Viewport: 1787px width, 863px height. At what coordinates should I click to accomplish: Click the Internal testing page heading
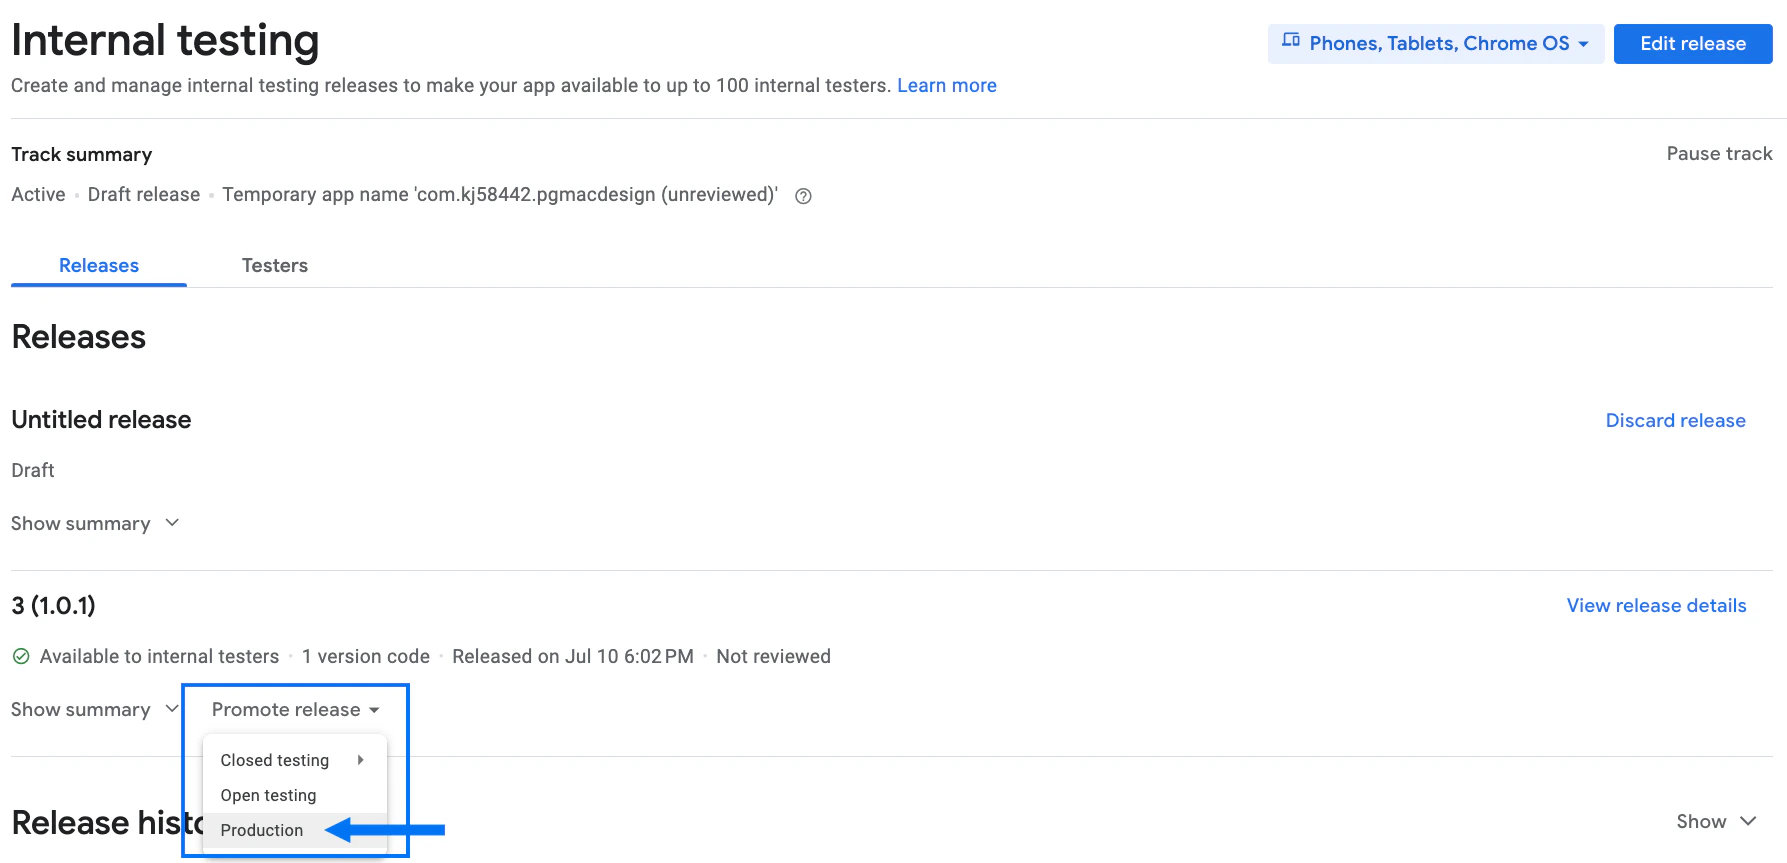pos(165,40)
